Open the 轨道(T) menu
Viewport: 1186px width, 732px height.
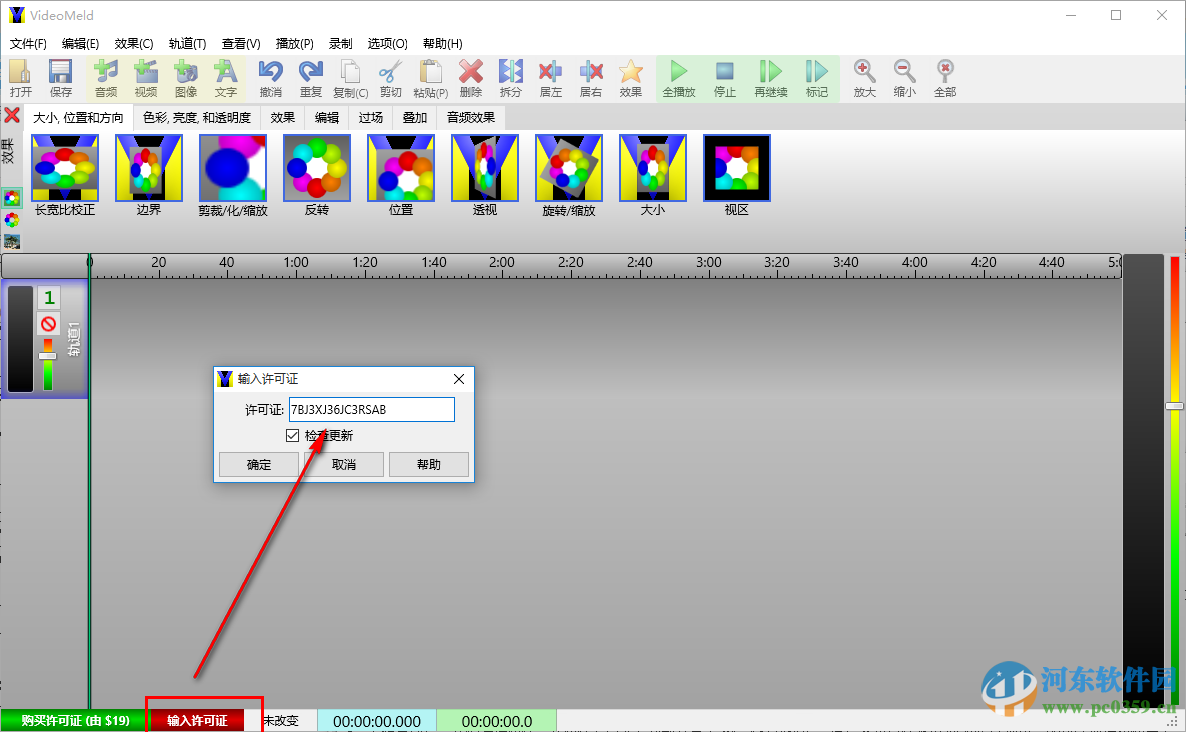tap(187, 44)
